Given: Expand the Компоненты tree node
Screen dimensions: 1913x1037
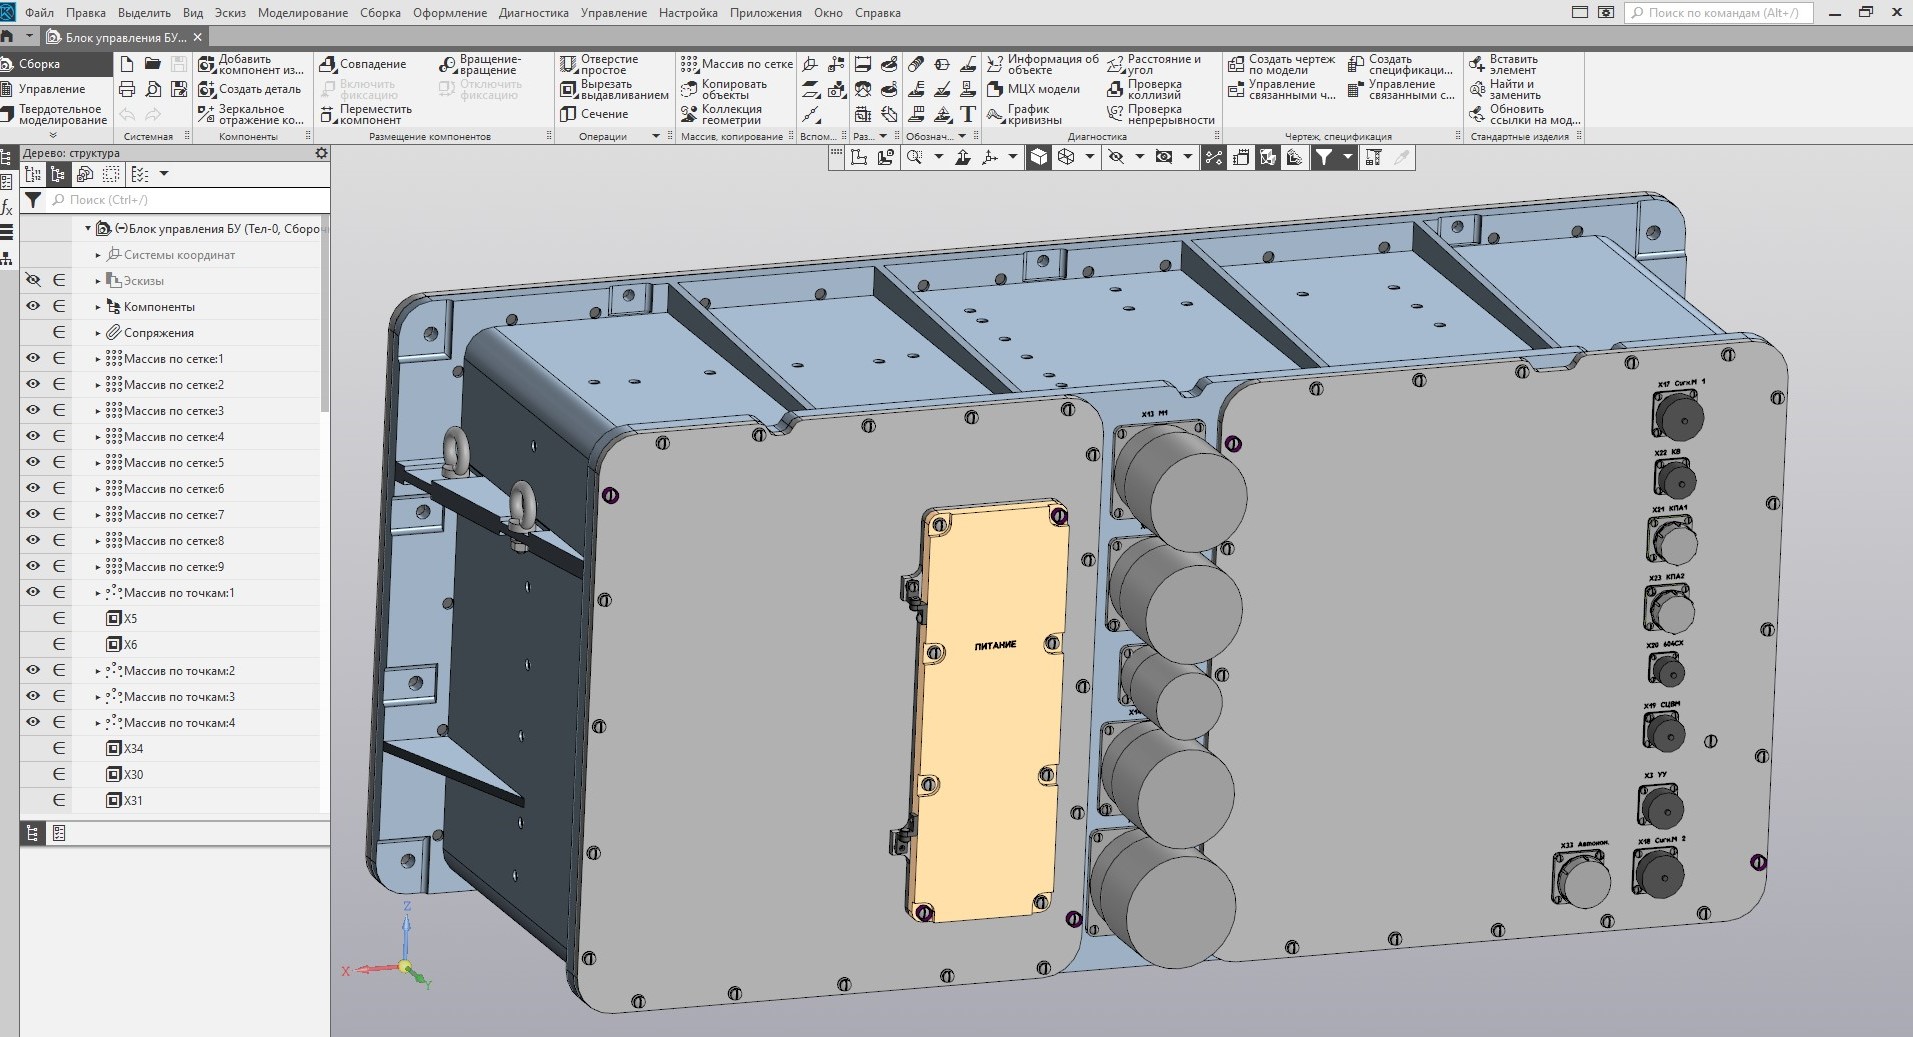Looking at the screenshot, I should [98, 307].
